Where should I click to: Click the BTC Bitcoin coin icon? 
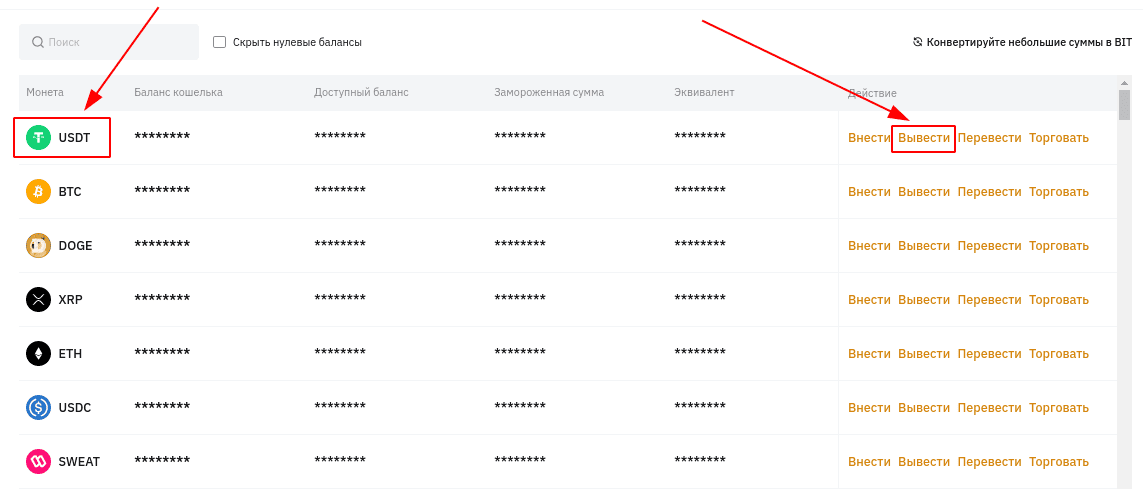click(38, 192)
